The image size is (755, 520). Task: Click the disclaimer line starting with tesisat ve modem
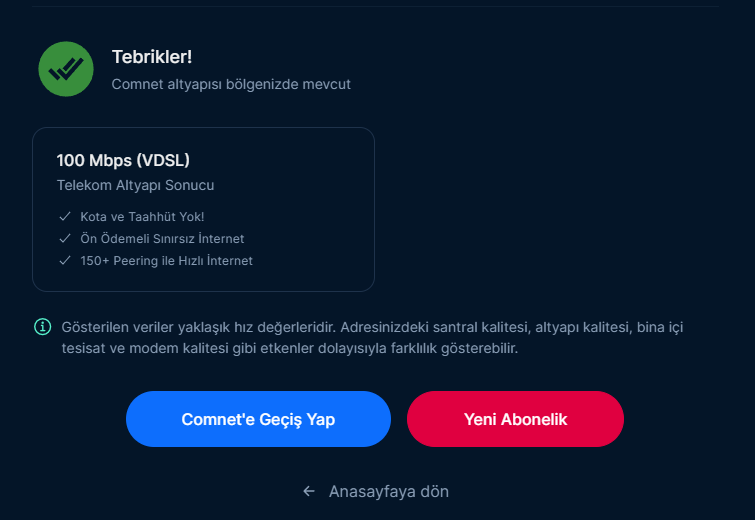coord(290,349)
